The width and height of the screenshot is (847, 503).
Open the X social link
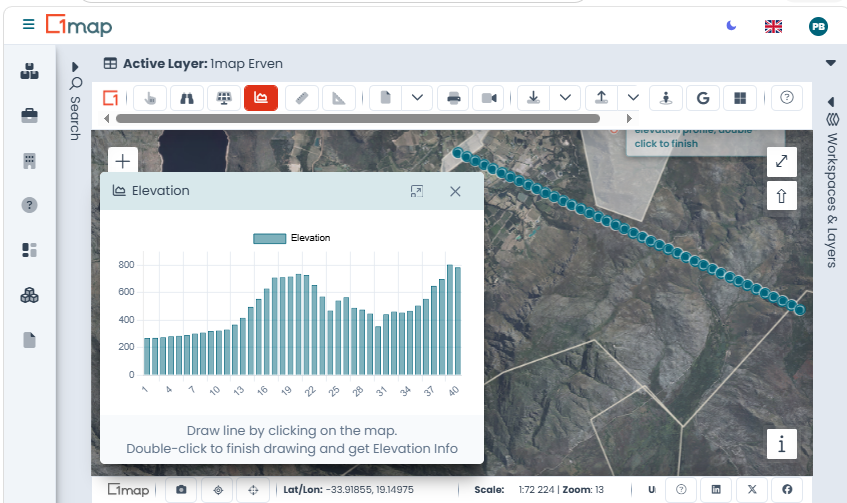point(752,489)
